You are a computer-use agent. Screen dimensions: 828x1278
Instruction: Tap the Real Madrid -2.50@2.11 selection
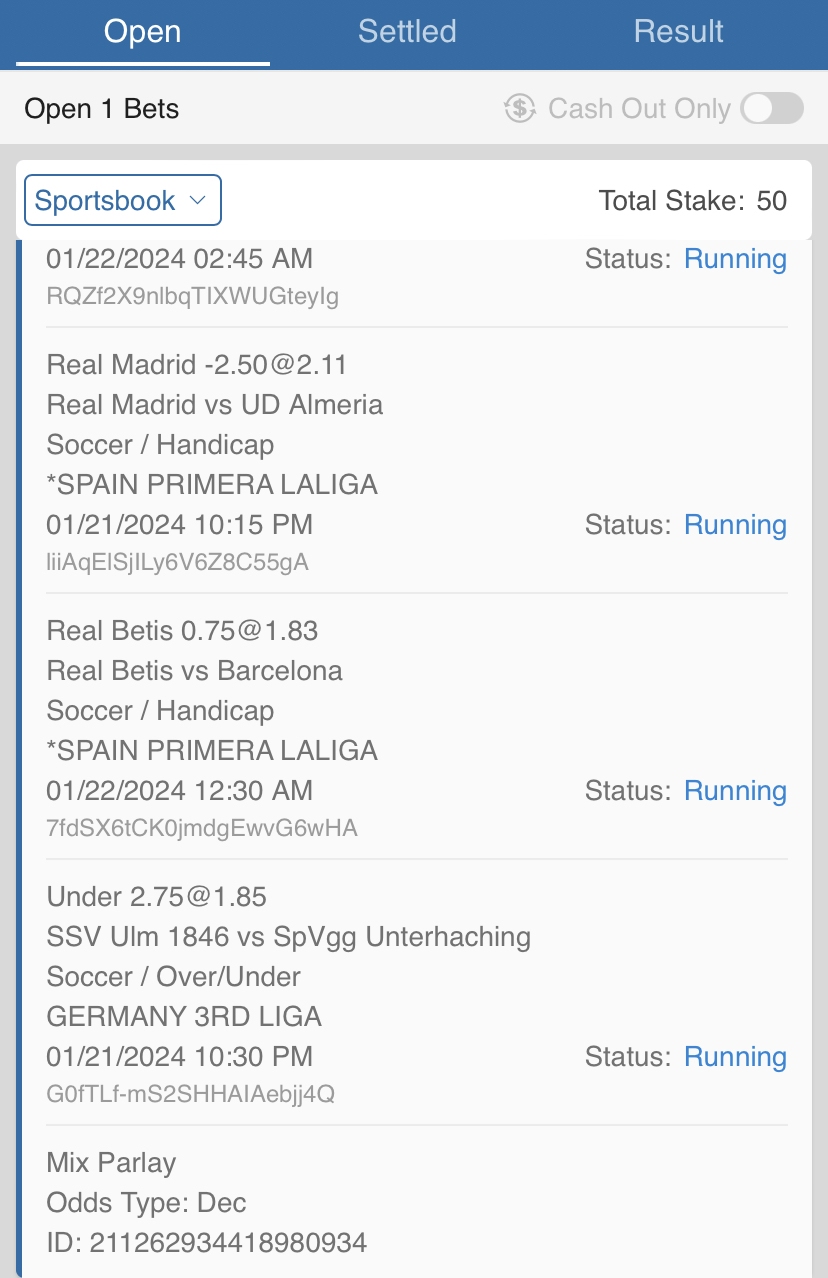[x=197, y=365]
